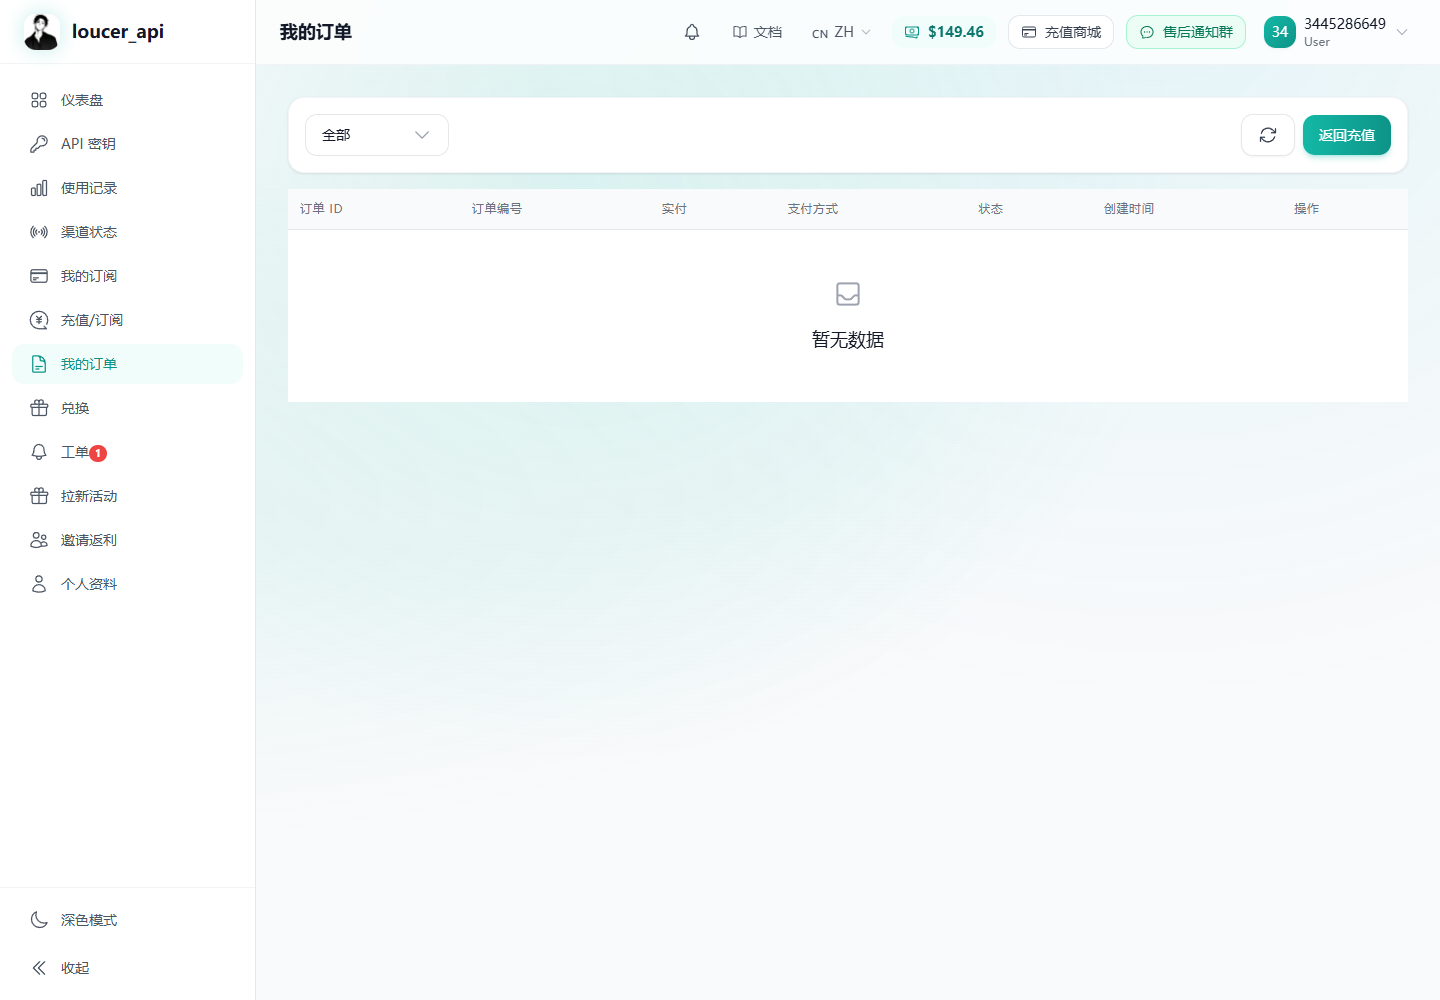This screenshot has height=1000, width=1440.
Task: Open the 全部 status filter dropdown
Action: click(x=377, y=135)
